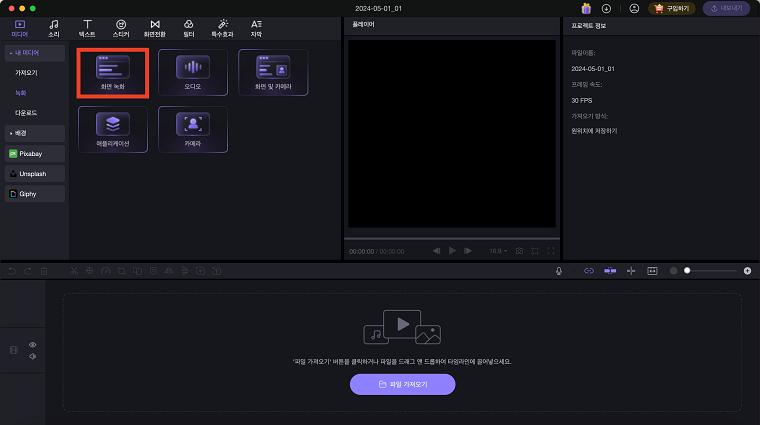760x425 pixels.
Task: Click the scissors split icon
Action: 74,271
